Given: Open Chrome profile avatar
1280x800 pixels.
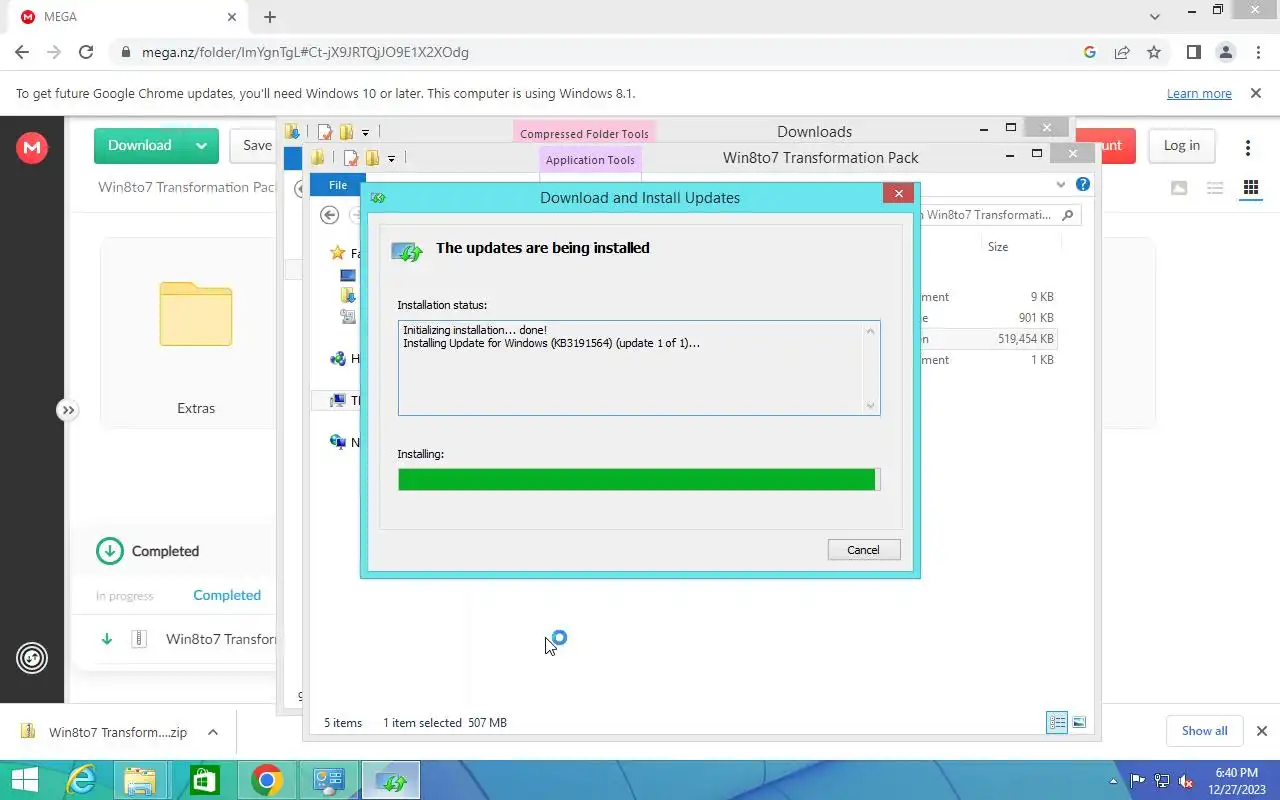Looking at the screenshot, I should (1225, 52).
